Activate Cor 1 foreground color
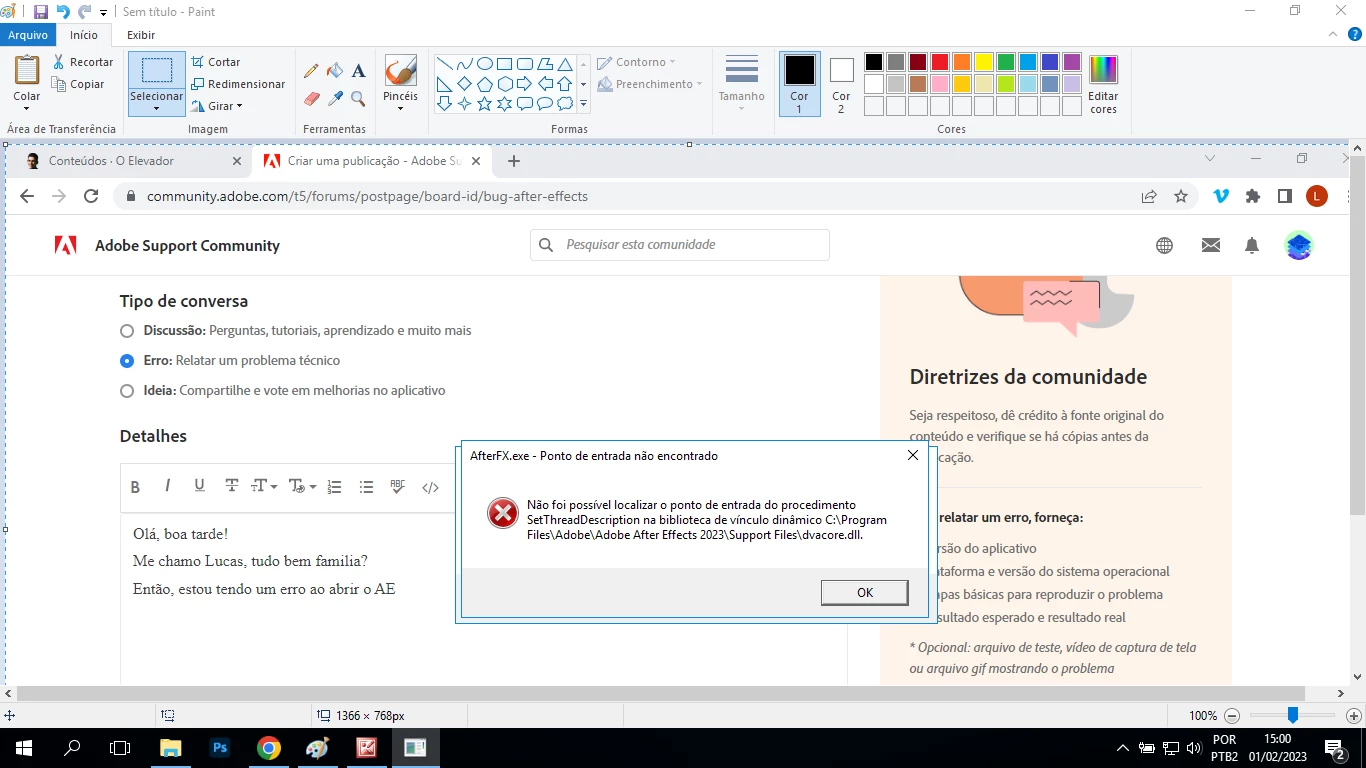This screenshot has height=768, width=1366. click(799, 84)
